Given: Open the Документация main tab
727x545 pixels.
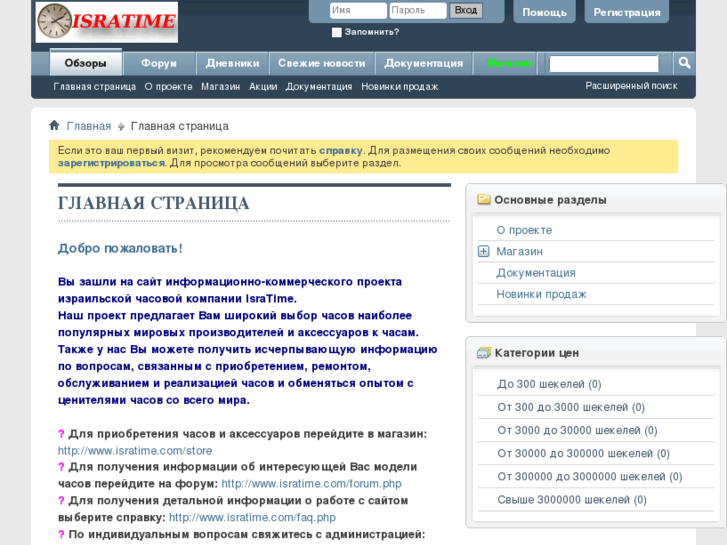Looking at the screenshot, I should pos(423,64).
